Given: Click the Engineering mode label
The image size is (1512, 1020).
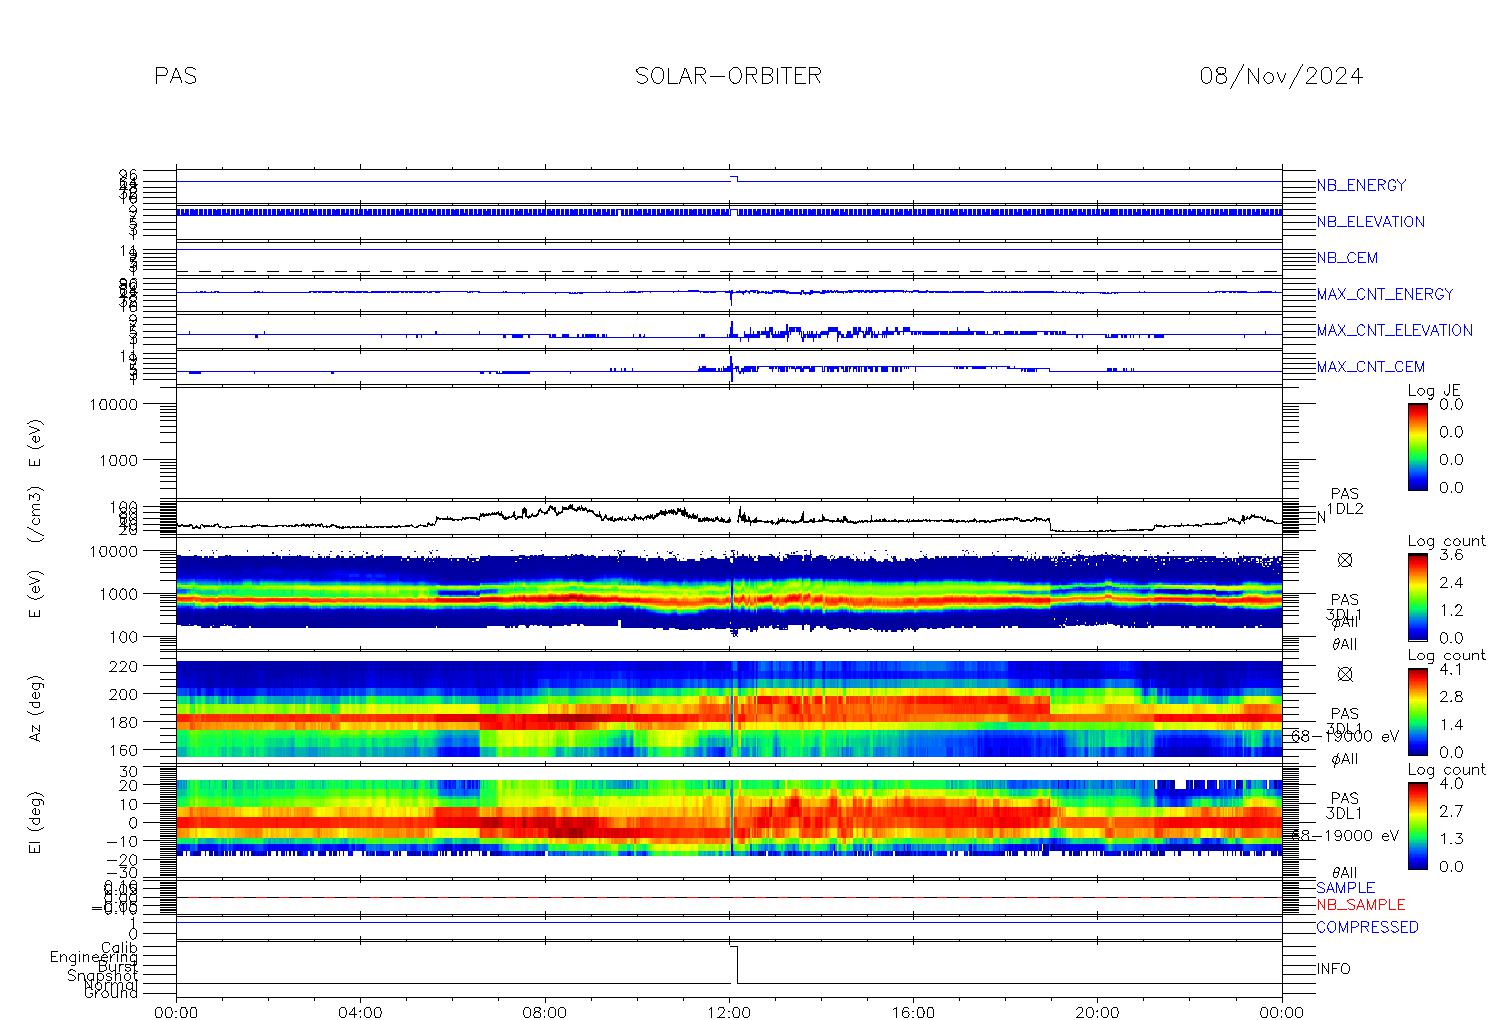Looking at the screenshot, I should click(94, 957).
